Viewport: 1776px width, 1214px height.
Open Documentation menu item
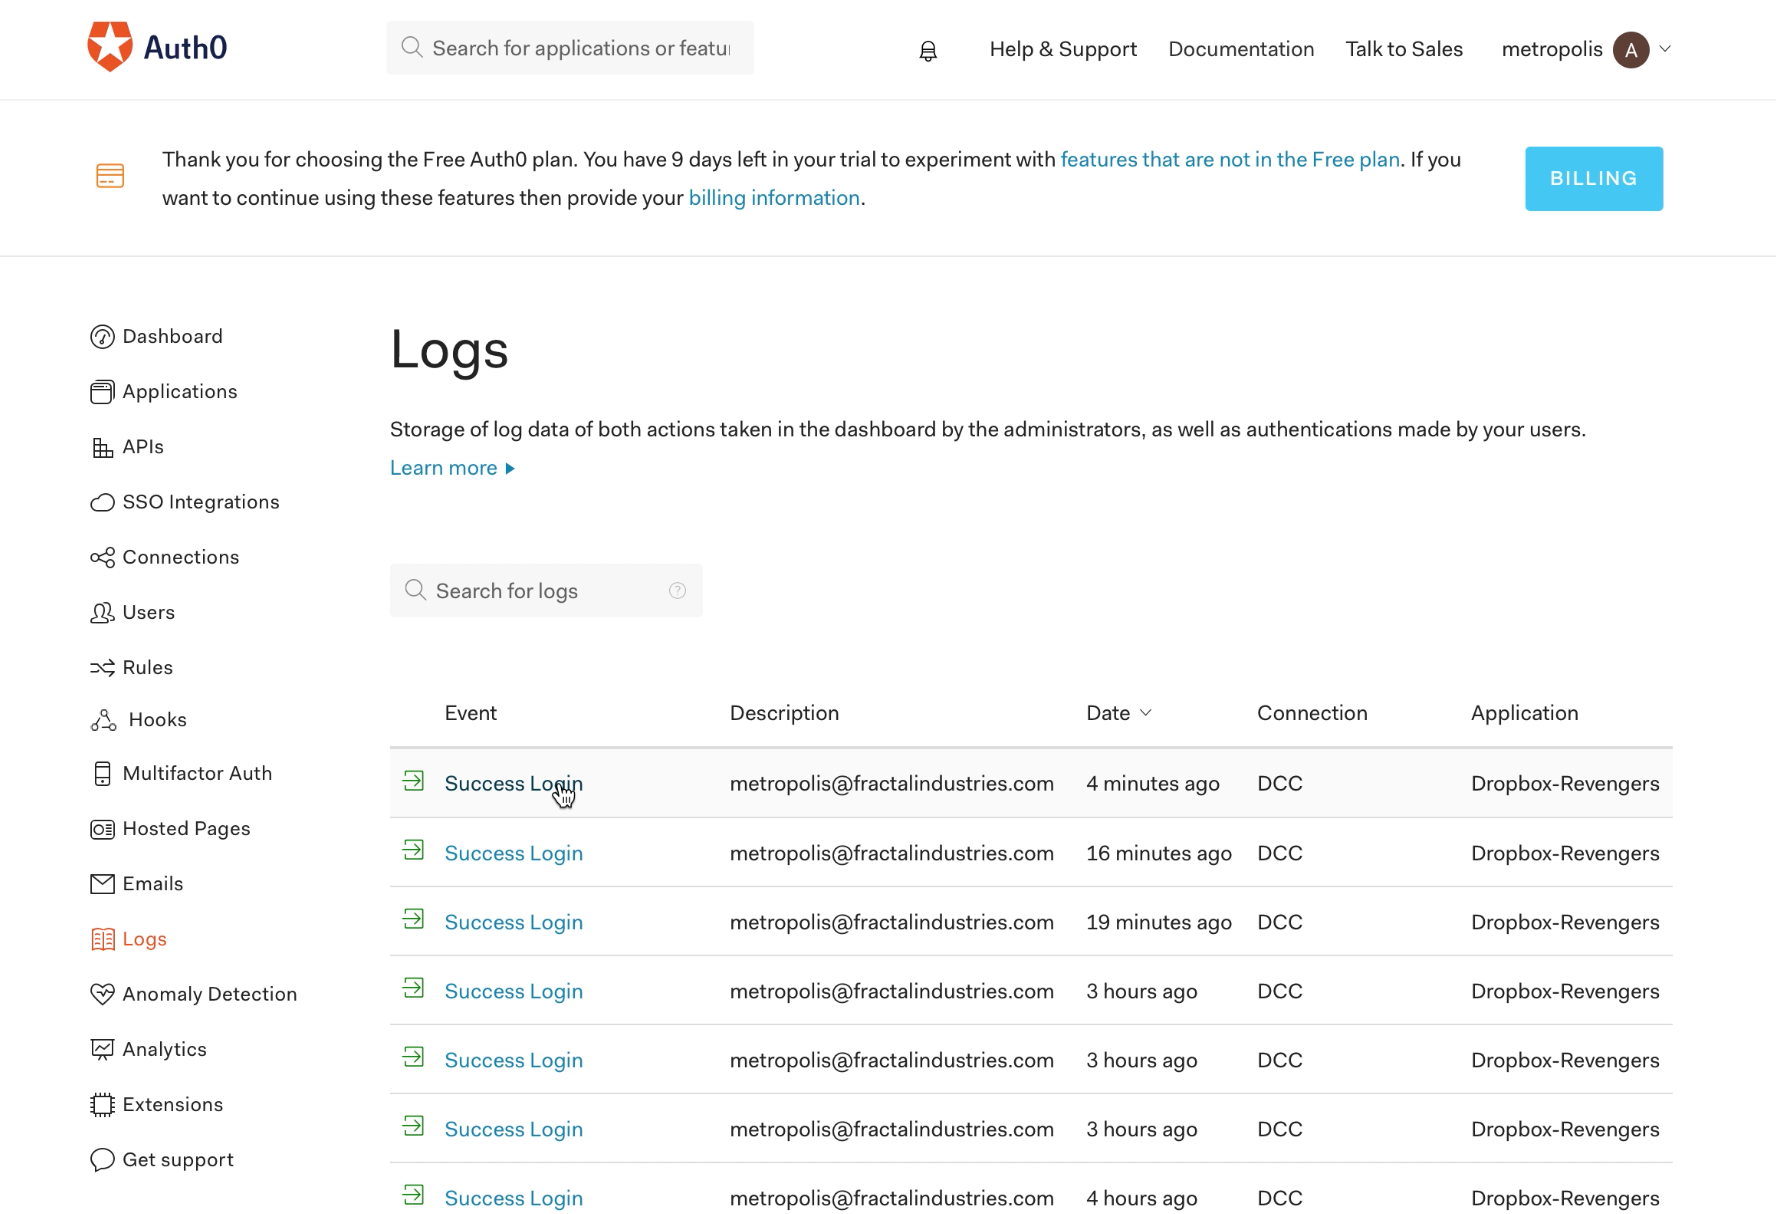1241,49
